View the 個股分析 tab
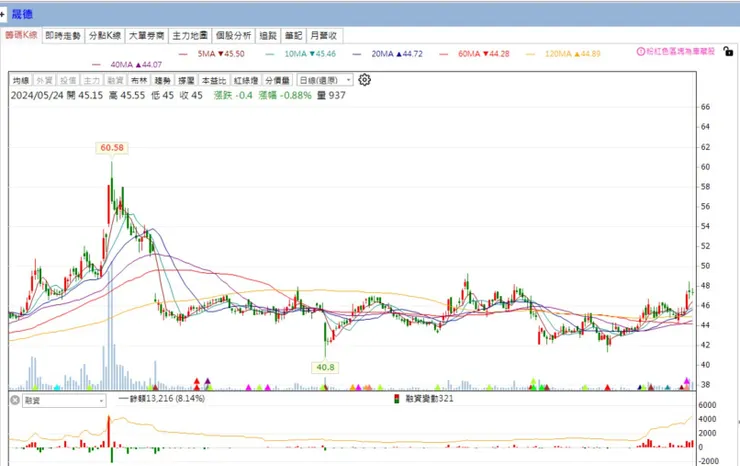Image resolution: width=740 pixels, height=466 pixels. coord(233,36)
